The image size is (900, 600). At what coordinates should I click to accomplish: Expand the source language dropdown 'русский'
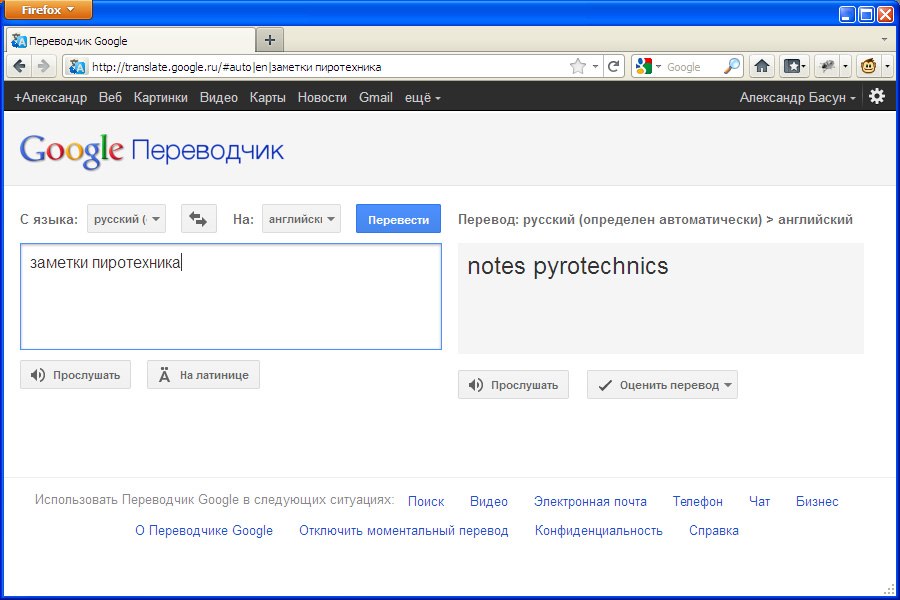click(126, 219)
